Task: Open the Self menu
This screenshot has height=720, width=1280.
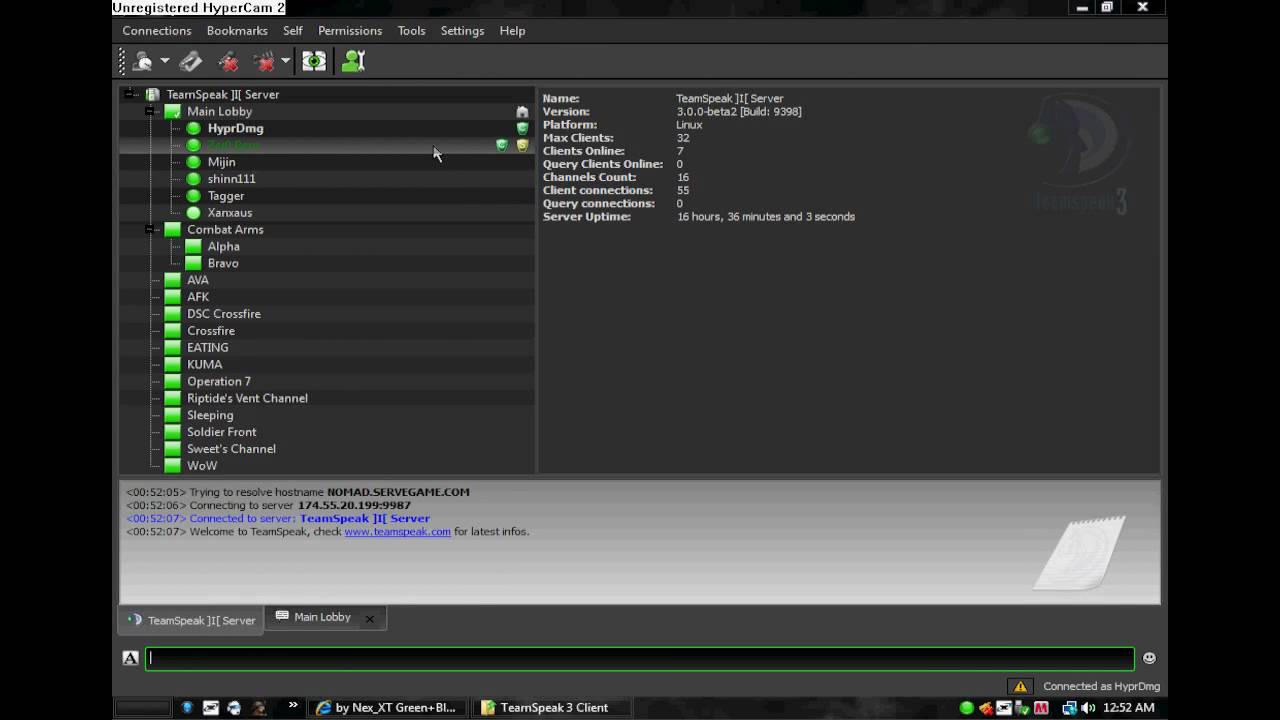Action: [x=293, y=31]
